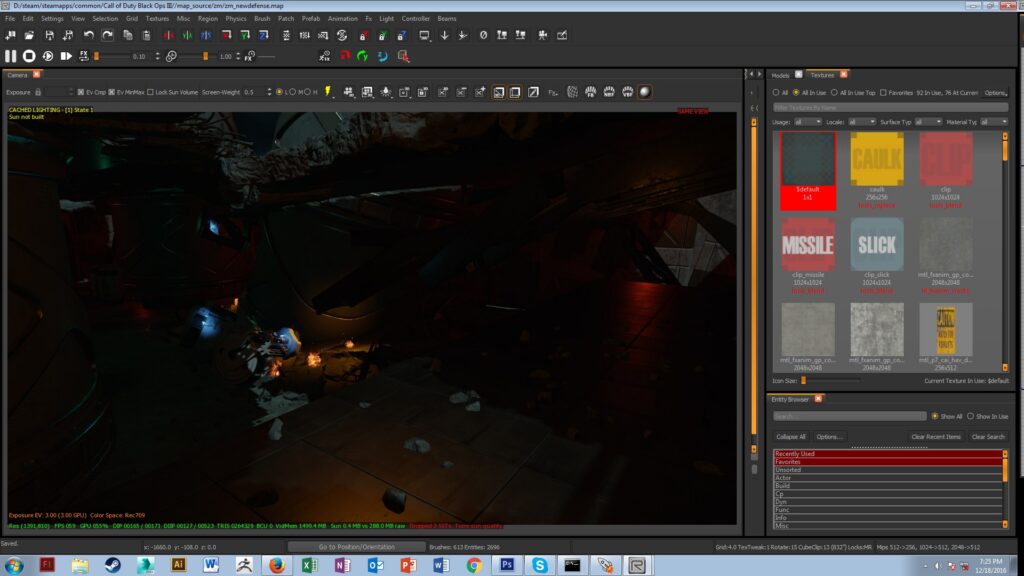Image resolution: width=1024 pixels, height=576 pixels.
Task: Click the Redo arrow icon
Action: click(107, 35)
